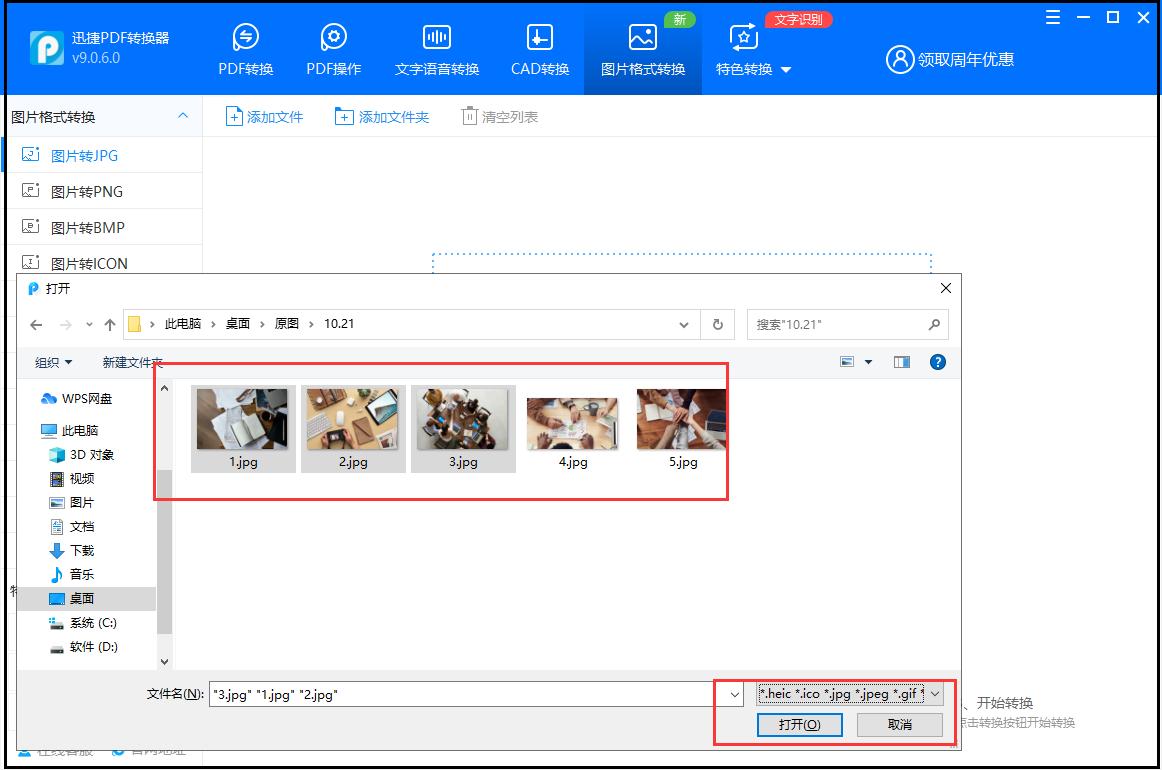The width and height of the screenshot is (1162, 770).
Task: Close the 打开 dialog
Action: pyautogui.click(x=946, y=288)
